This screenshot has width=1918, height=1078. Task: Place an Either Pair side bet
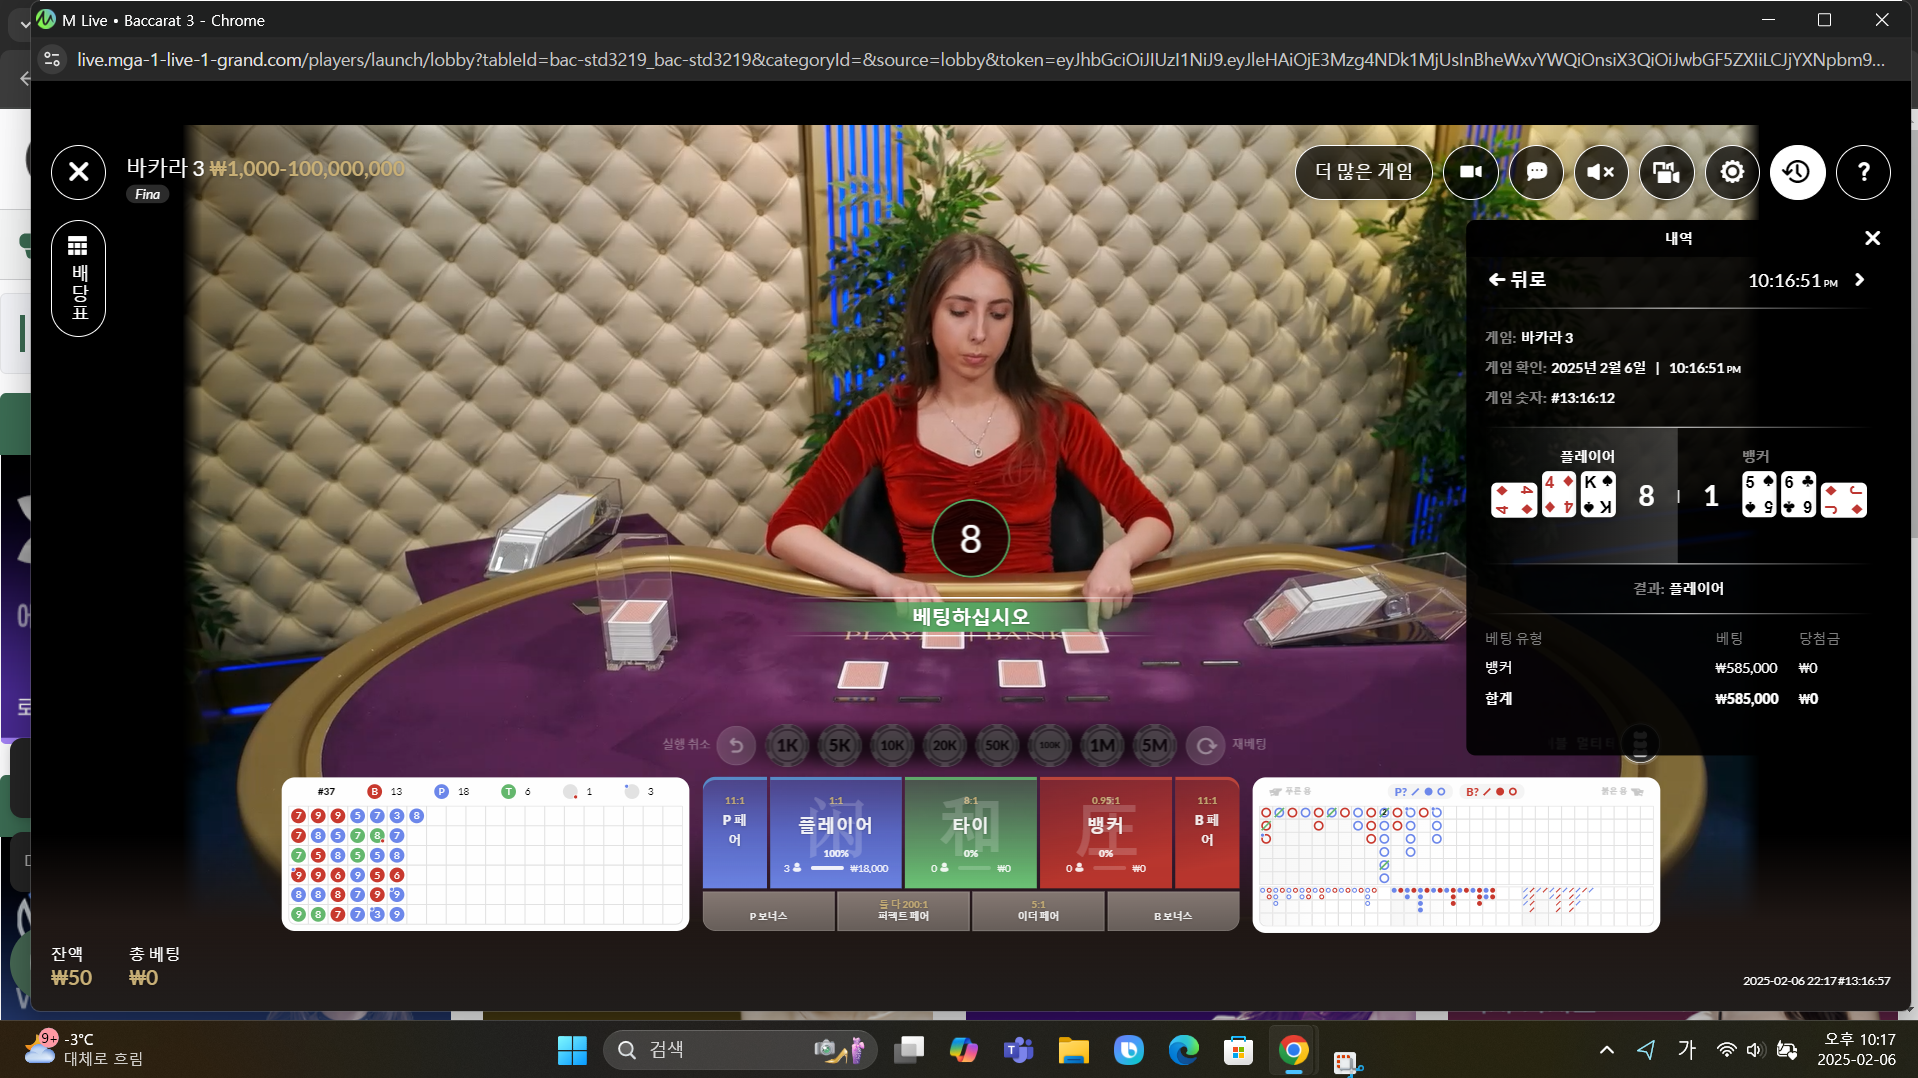(1038, 912)
